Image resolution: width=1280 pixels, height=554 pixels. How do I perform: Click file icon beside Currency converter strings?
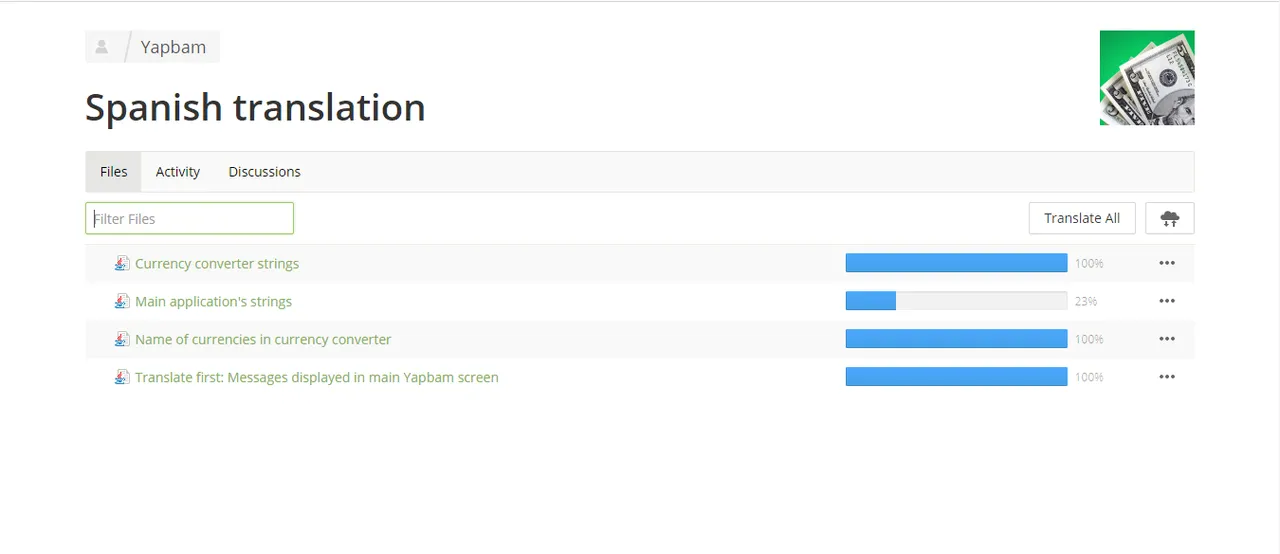pyautogui.click(x=122, y=264)
